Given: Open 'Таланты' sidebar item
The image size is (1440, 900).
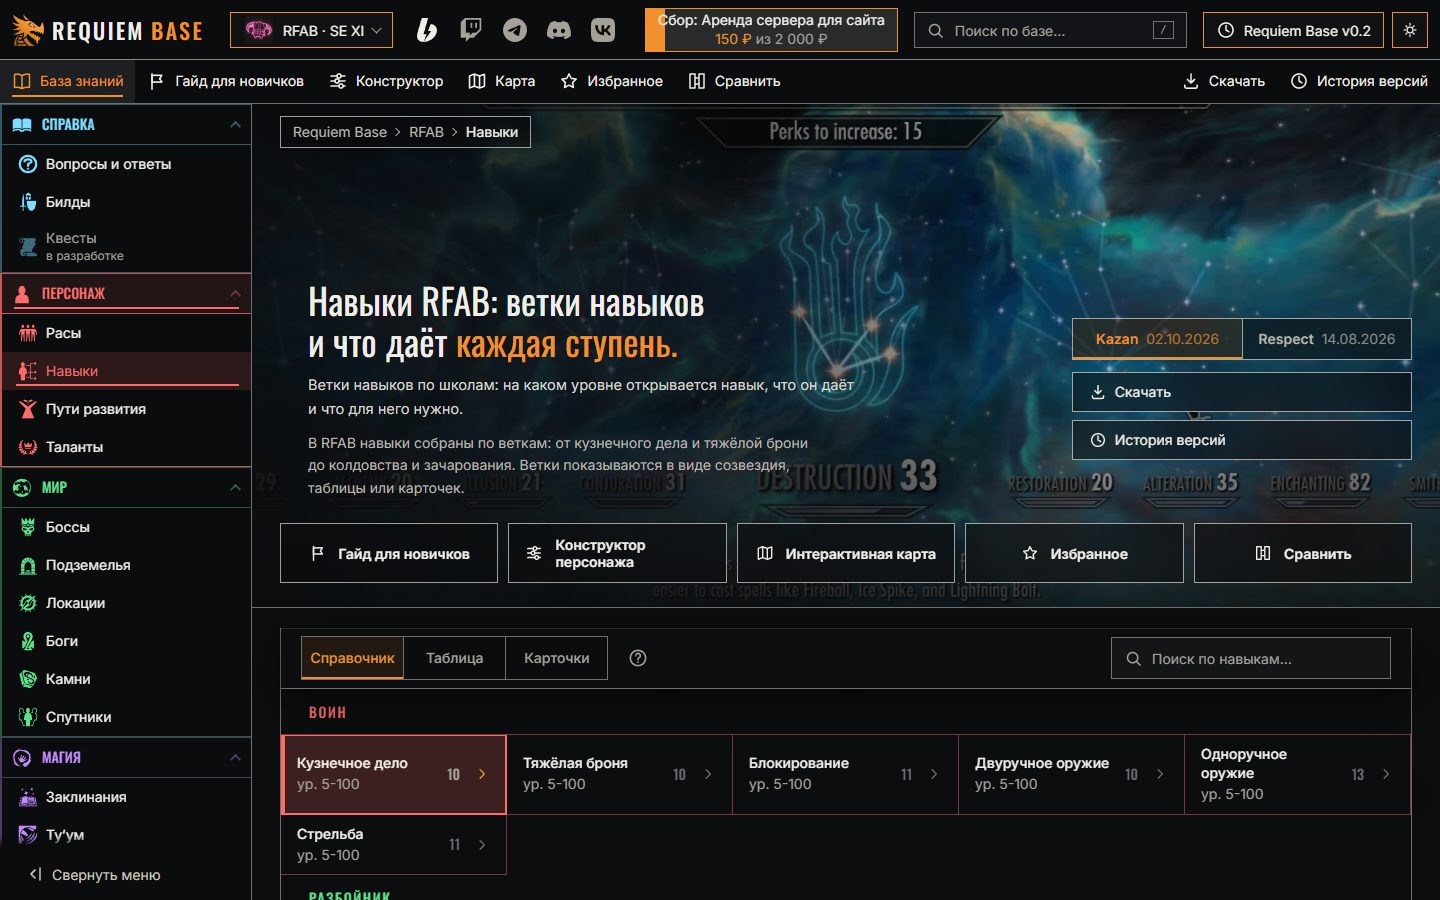Looking at the screenshot, I should 126,447.
